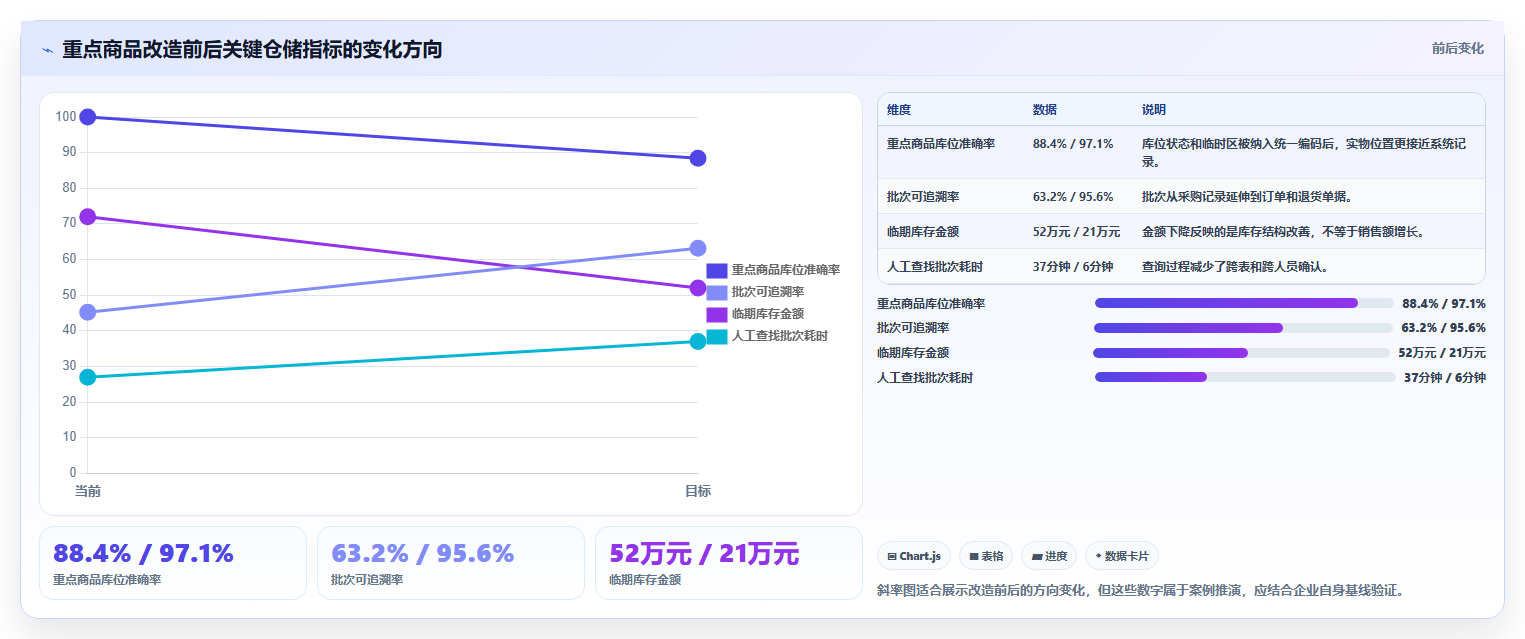Click the 27 cyan data point at 当前
1525x639 pixels.
click(x=87, y=377)
